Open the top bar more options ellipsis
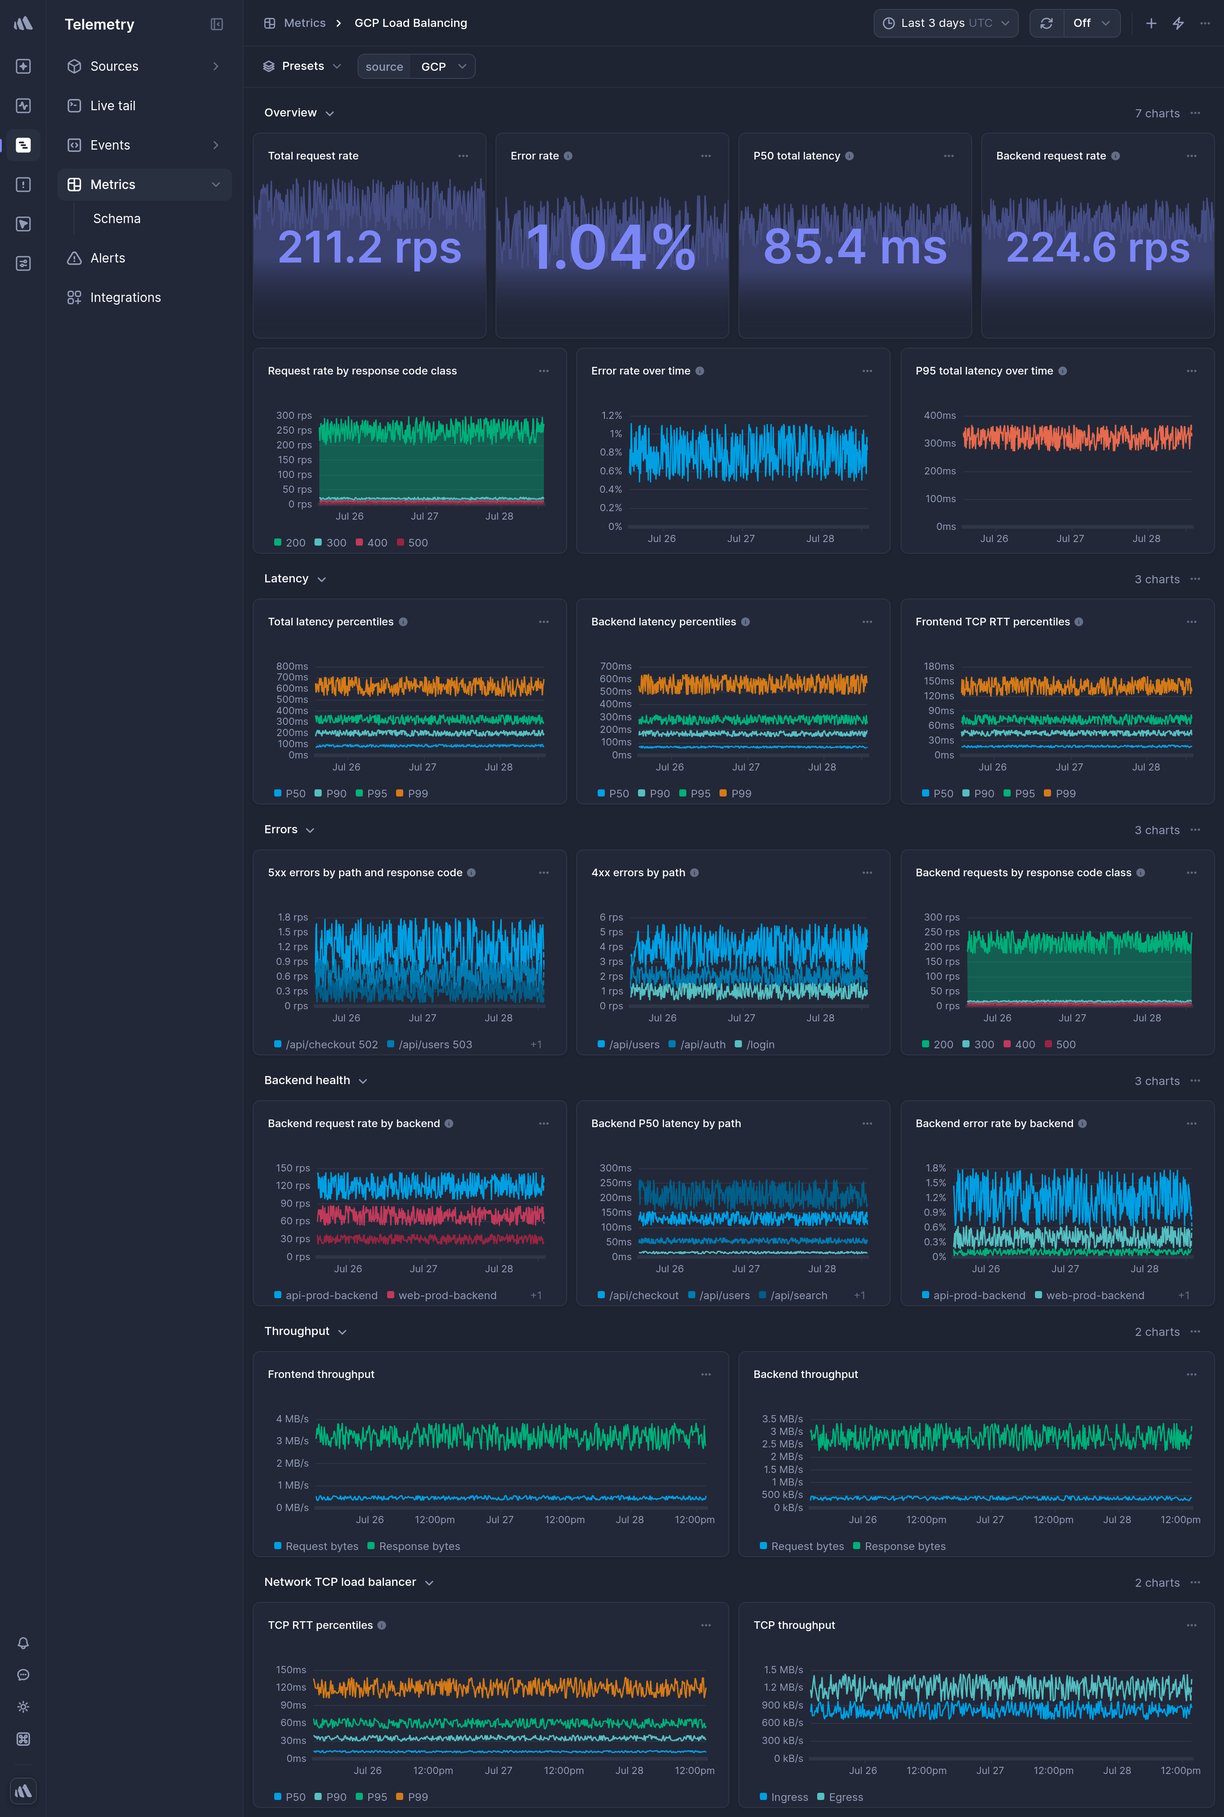 (1205, 23)
